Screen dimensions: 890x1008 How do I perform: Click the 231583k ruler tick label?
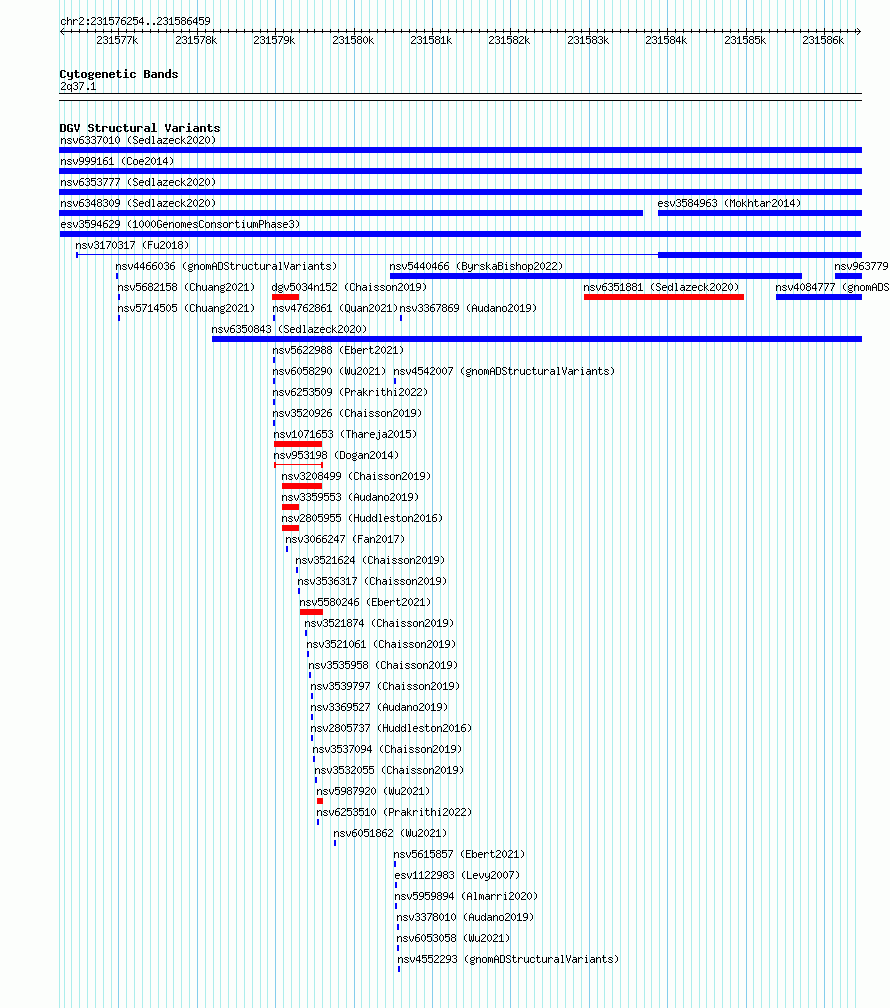coord(588,40)
